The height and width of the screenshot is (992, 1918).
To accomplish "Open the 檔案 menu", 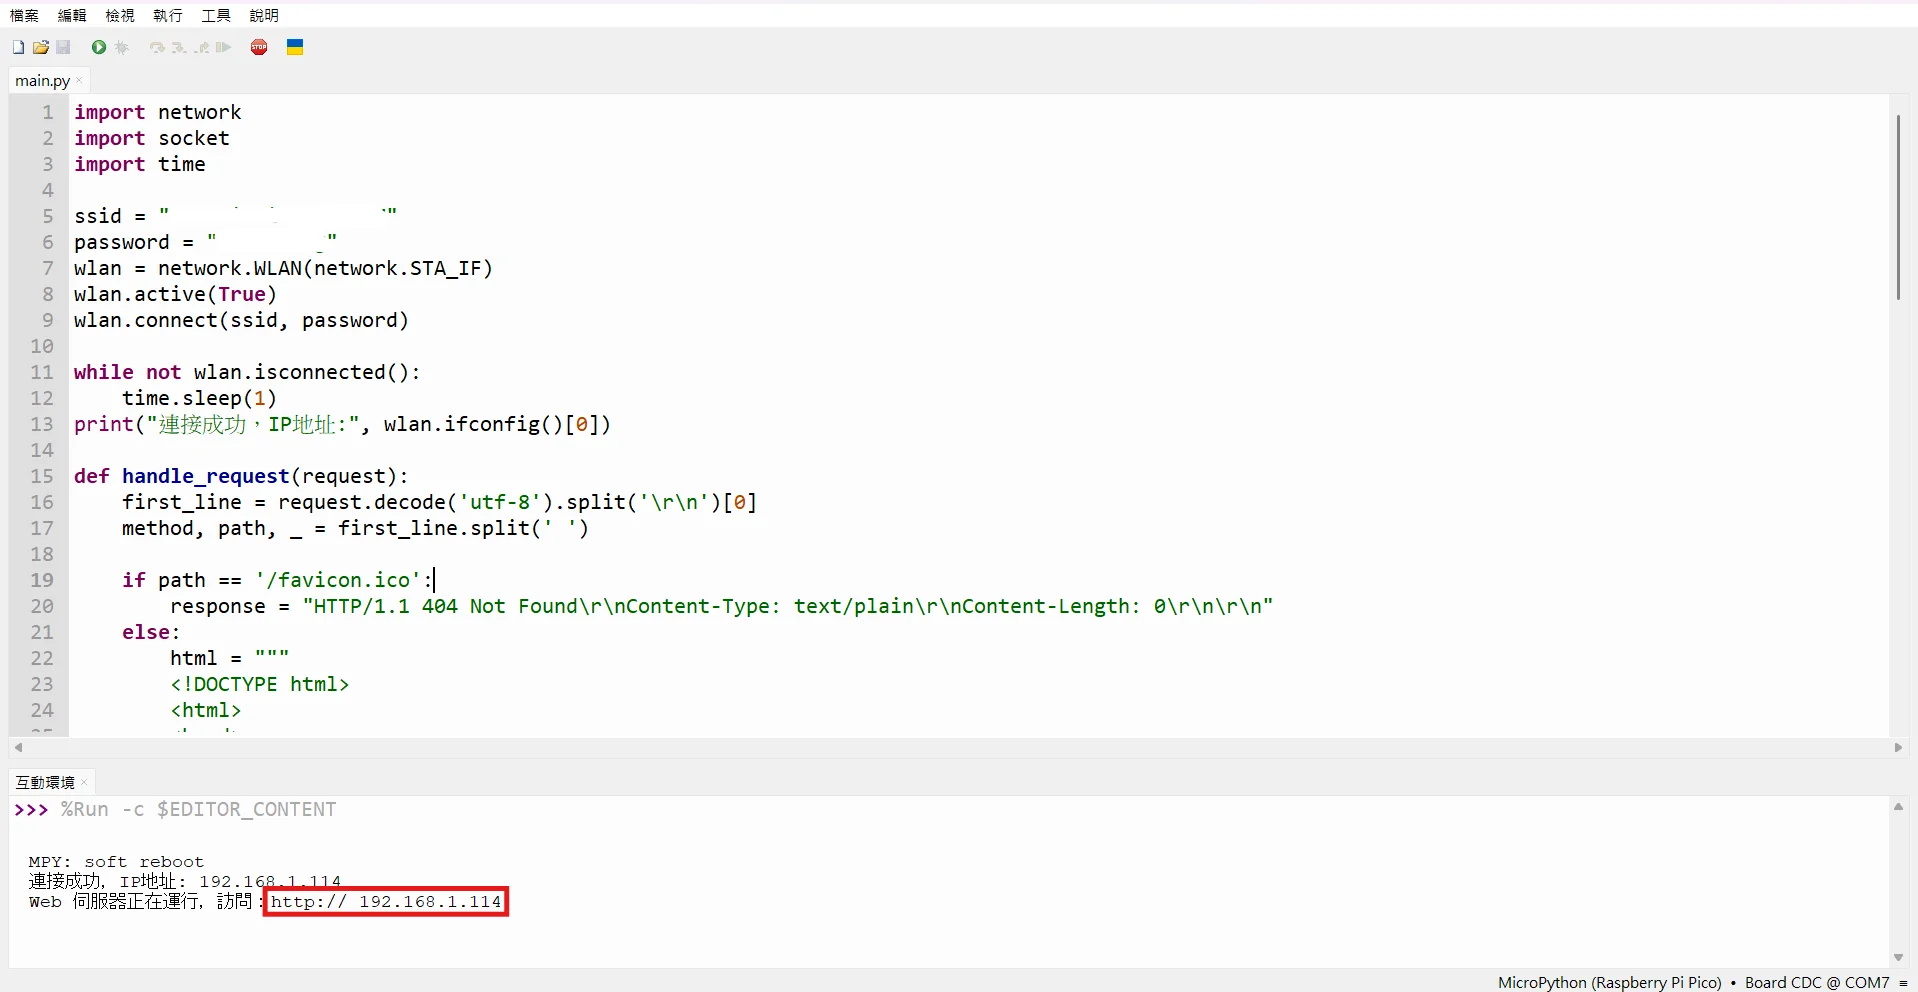I will tap(24, 15).
